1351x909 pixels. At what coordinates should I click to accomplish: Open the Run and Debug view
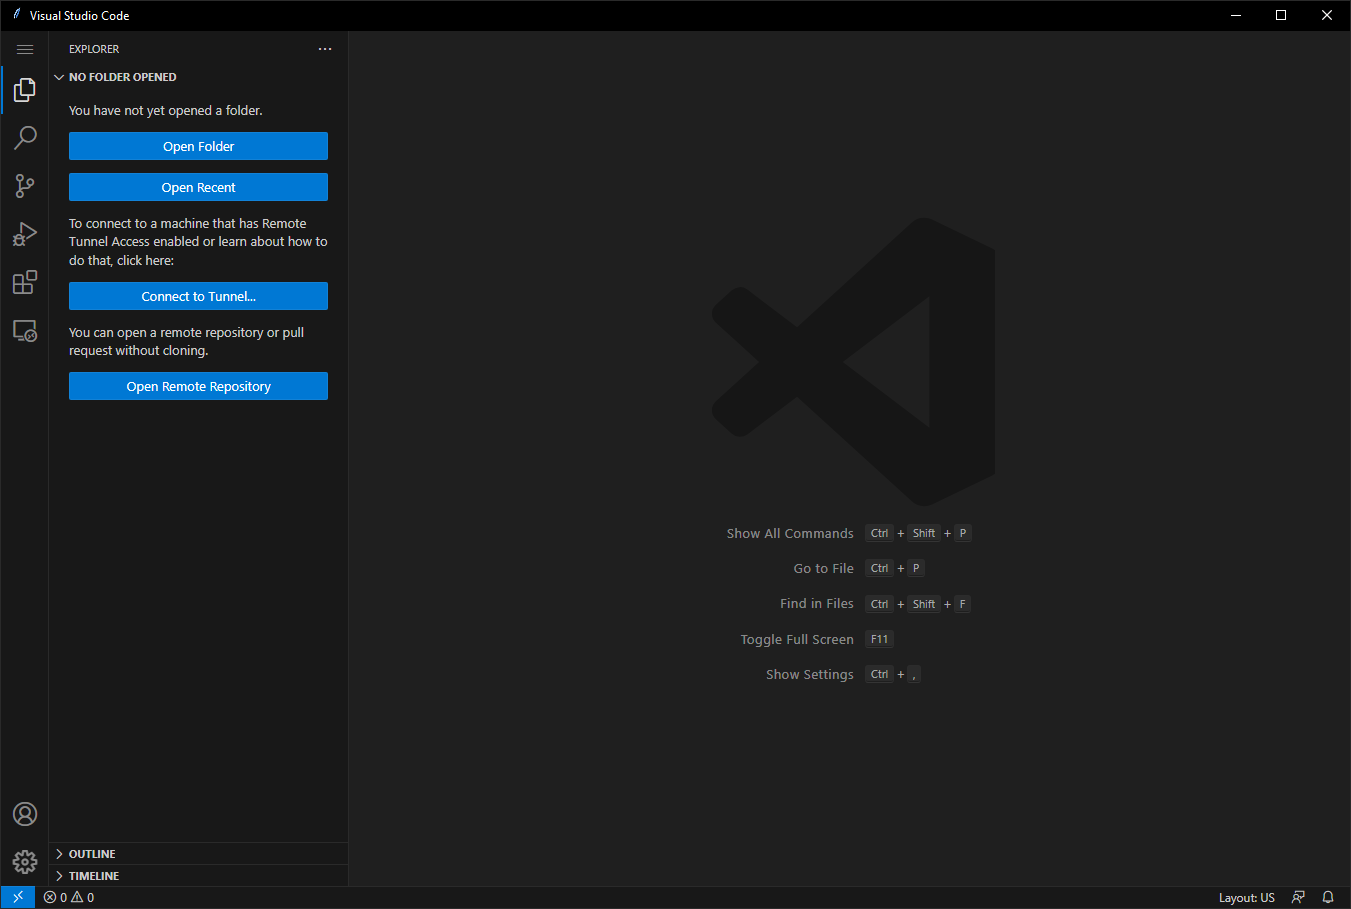click(x=25, y=233)
